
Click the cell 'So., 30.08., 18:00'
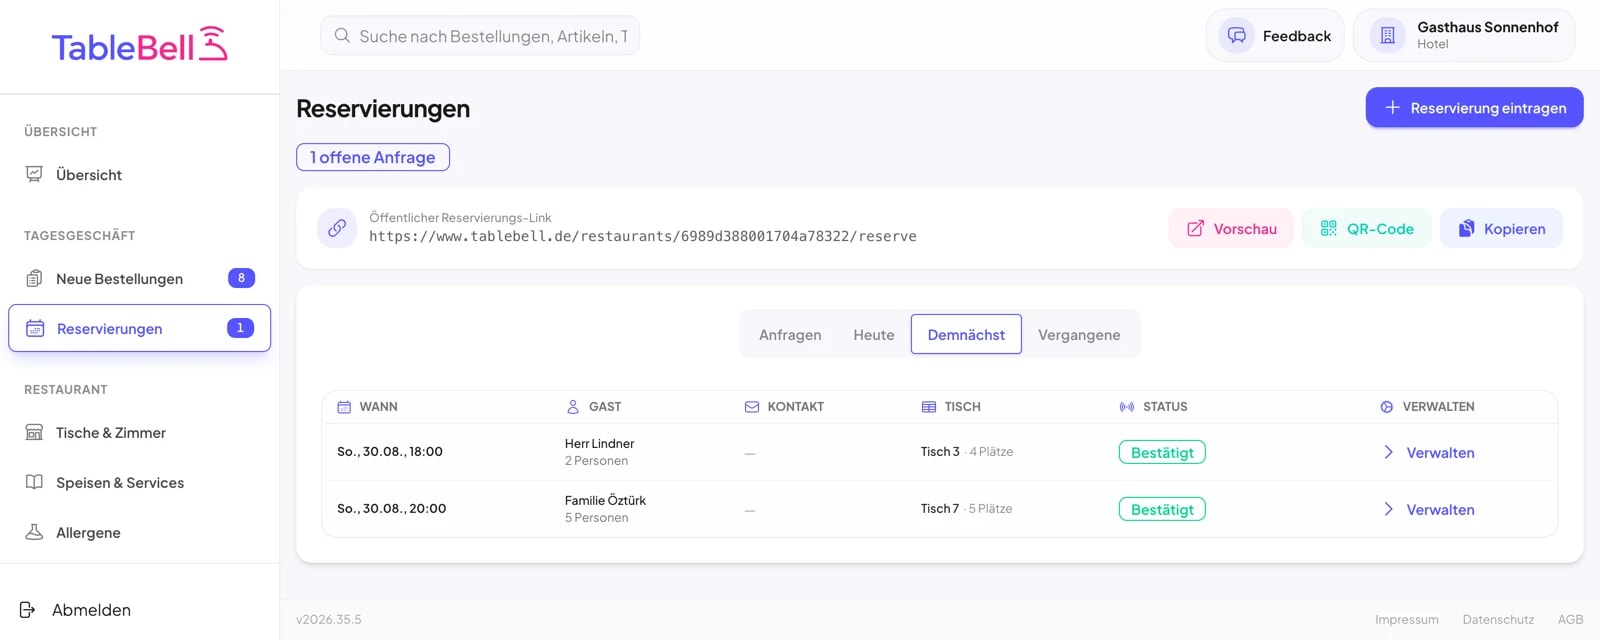point(390,452)
